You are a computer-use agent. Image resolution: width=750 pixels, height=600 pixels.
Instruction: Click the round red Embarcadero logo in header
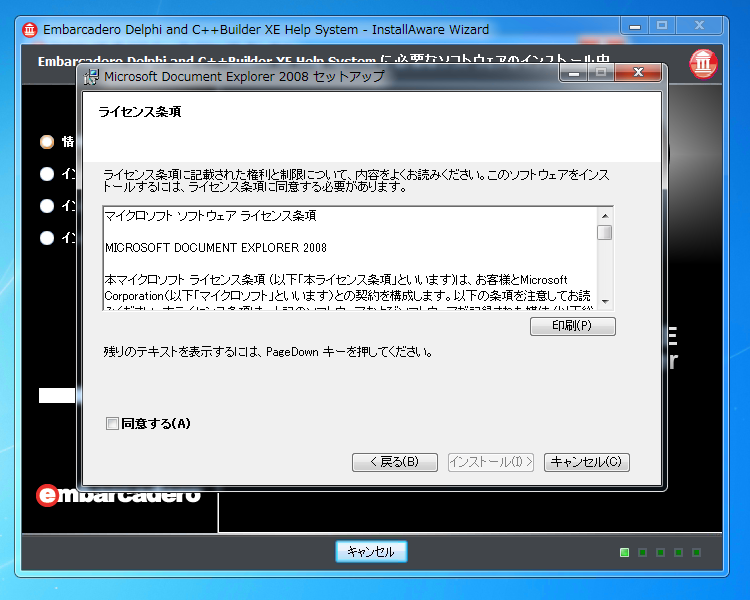(703, 64)
